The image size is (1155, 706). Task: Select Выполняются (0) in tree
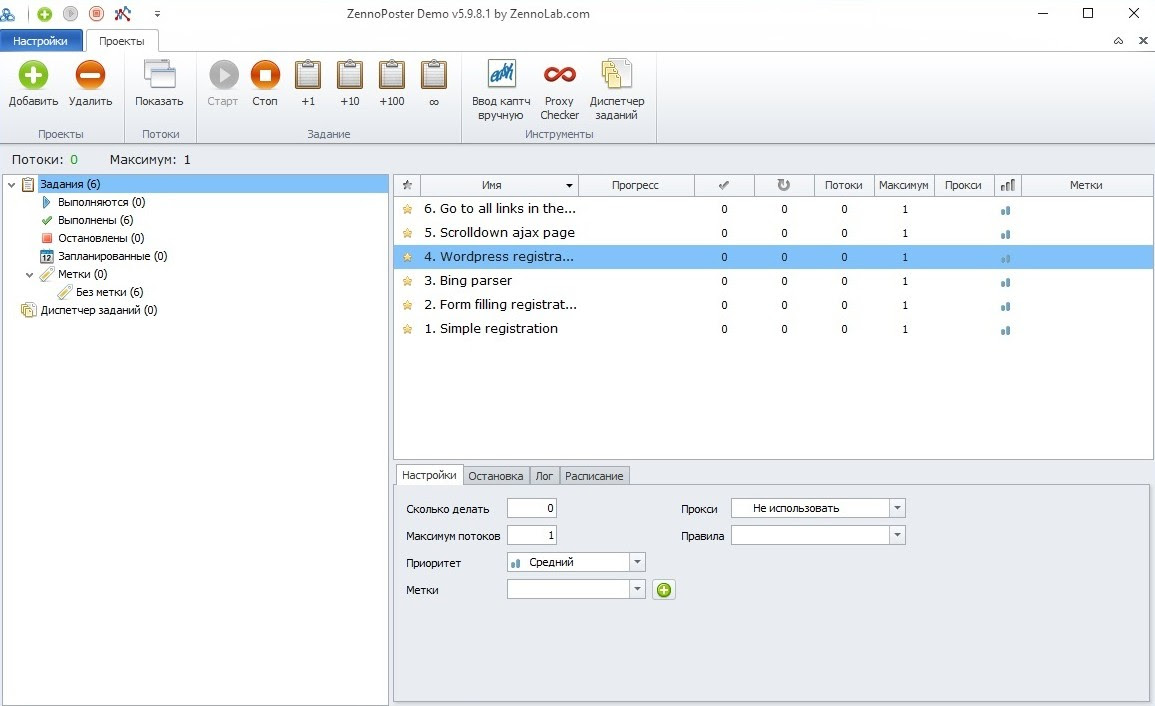[x=102, y=202]
